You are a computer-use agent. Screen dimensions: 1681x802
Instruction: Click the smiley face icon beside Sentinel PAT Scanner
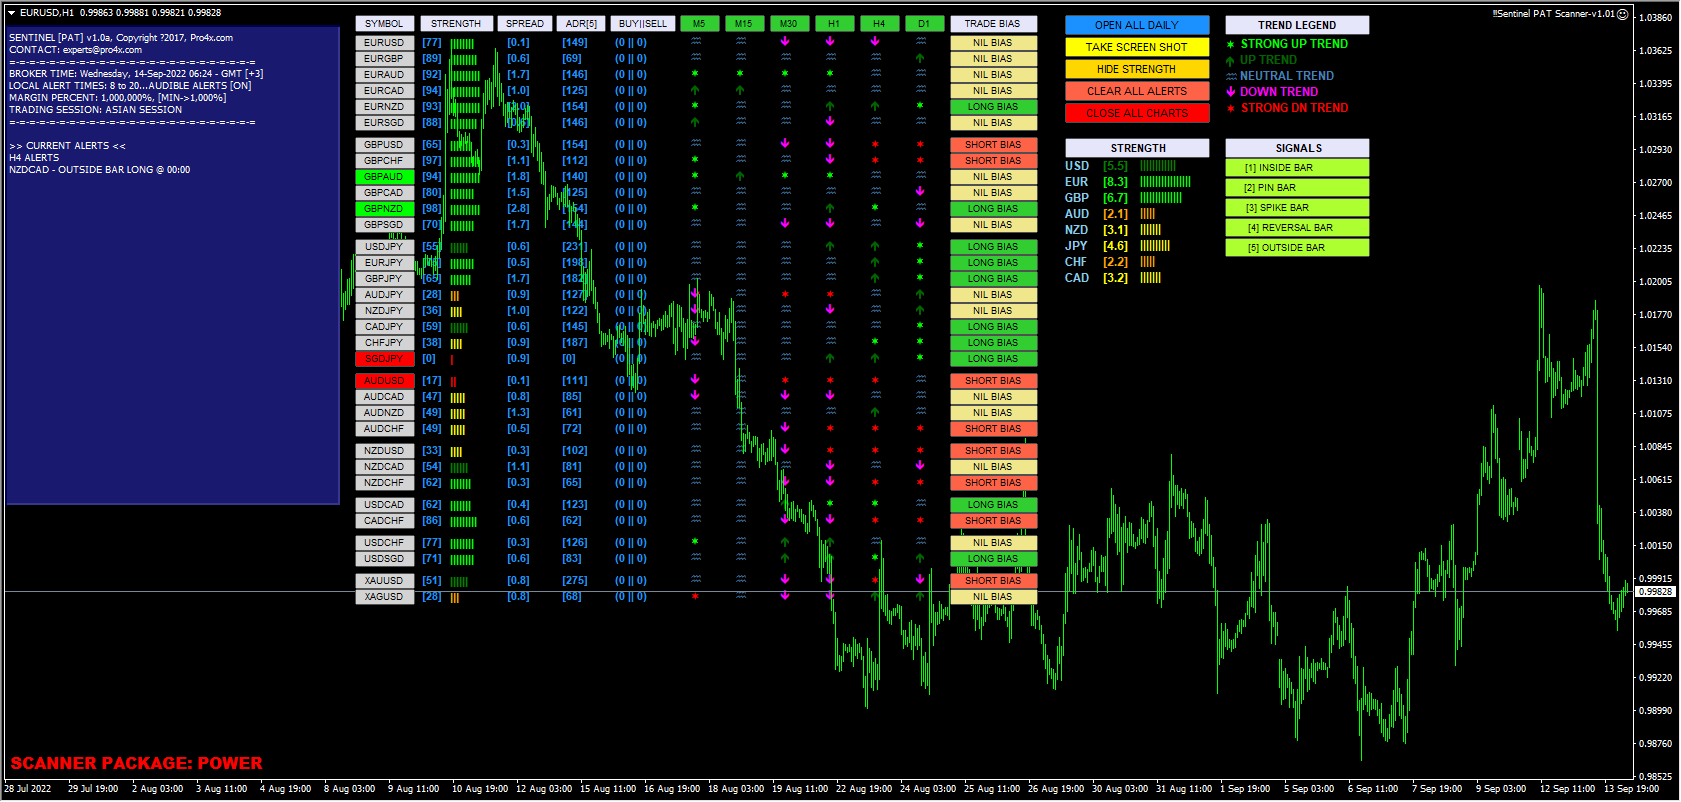(1622, 14)
